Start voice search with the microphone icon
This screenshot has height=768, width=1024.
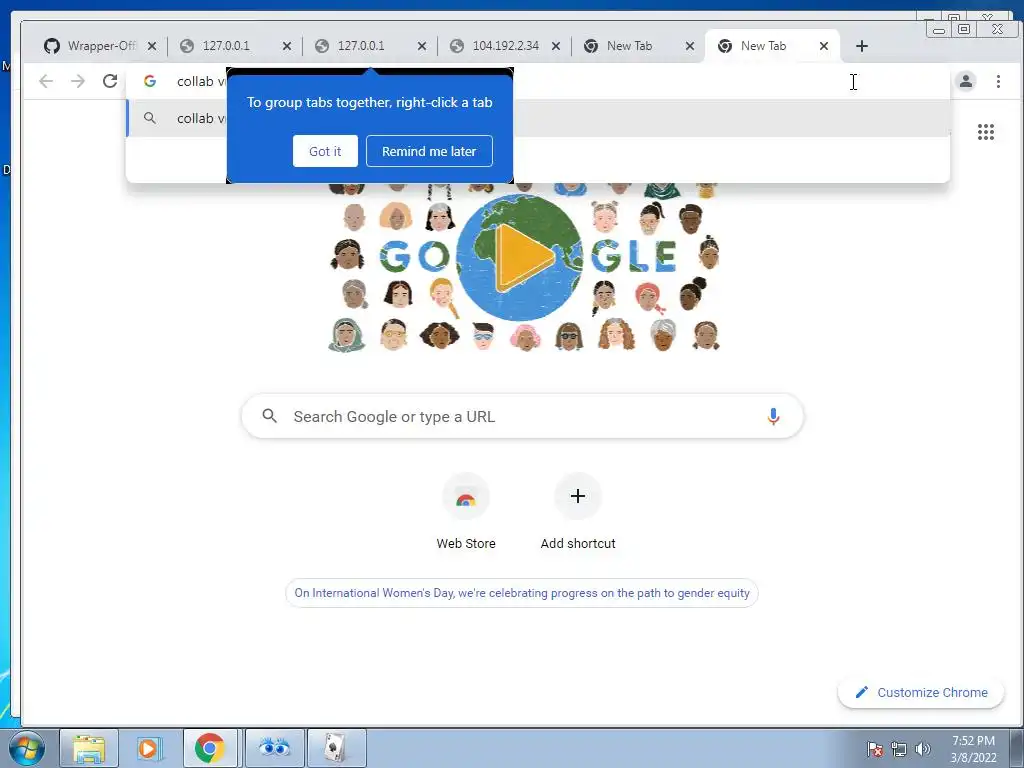[x=773, y=416]
